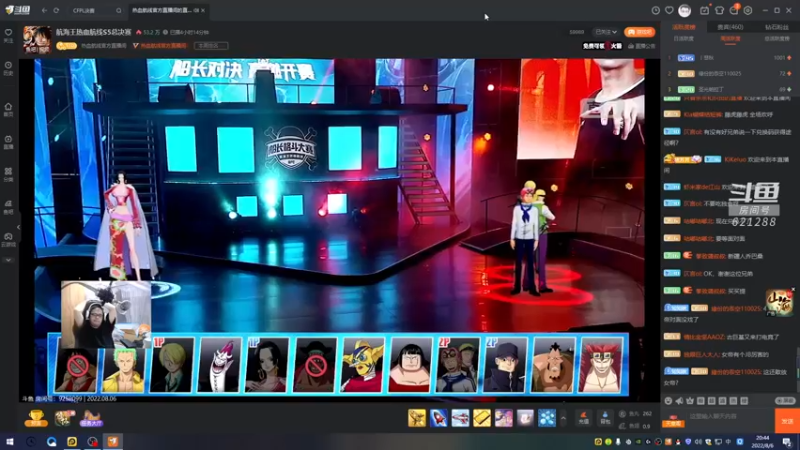The height and width of the screenshot is (450, 800).
Task: Open Live section in the left sidebar
Action: click(x=8, y=142)
